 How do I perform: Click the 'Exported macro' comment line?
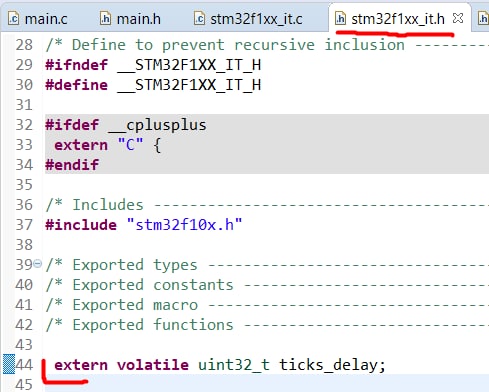135,305
